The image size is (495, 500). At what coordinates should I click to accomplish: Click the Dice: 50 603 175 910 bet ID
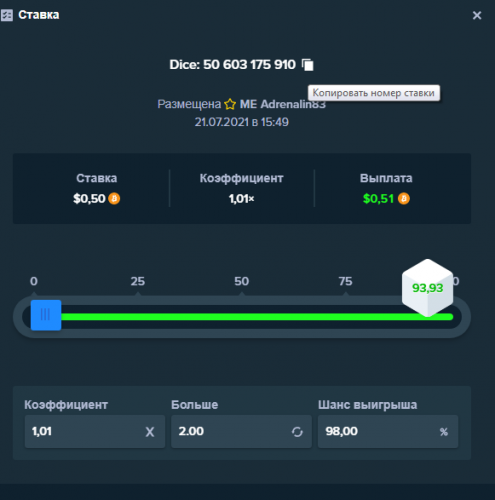(x=232, y=65)
